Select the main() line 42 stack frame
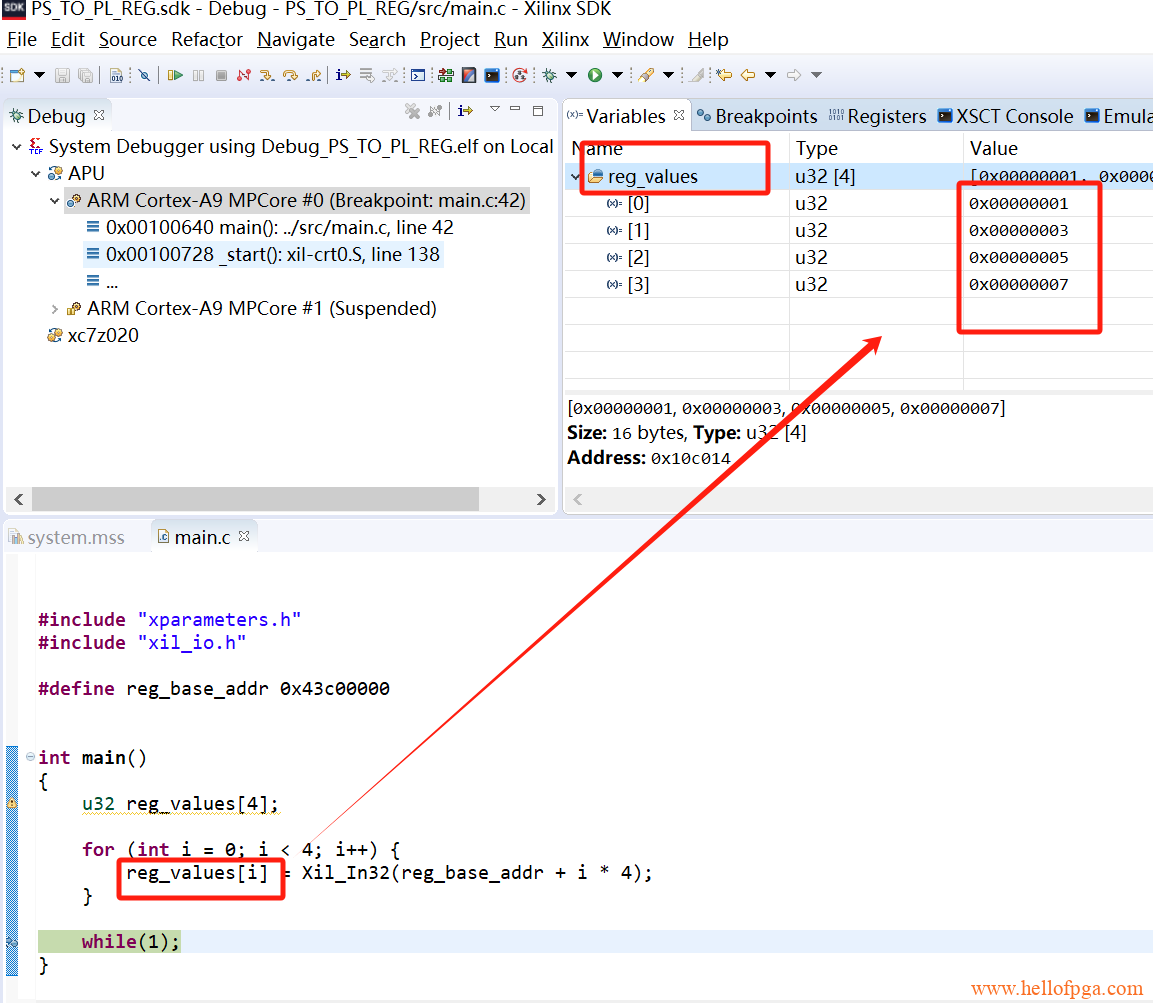The image size is (1153, 1003). tap(279, 228)
